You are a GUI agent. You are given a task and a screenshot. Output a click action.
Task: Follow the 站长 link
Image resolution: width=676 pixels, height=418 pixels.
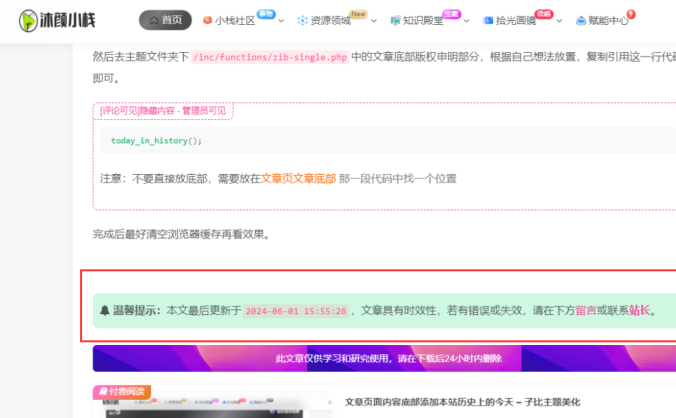639,310
